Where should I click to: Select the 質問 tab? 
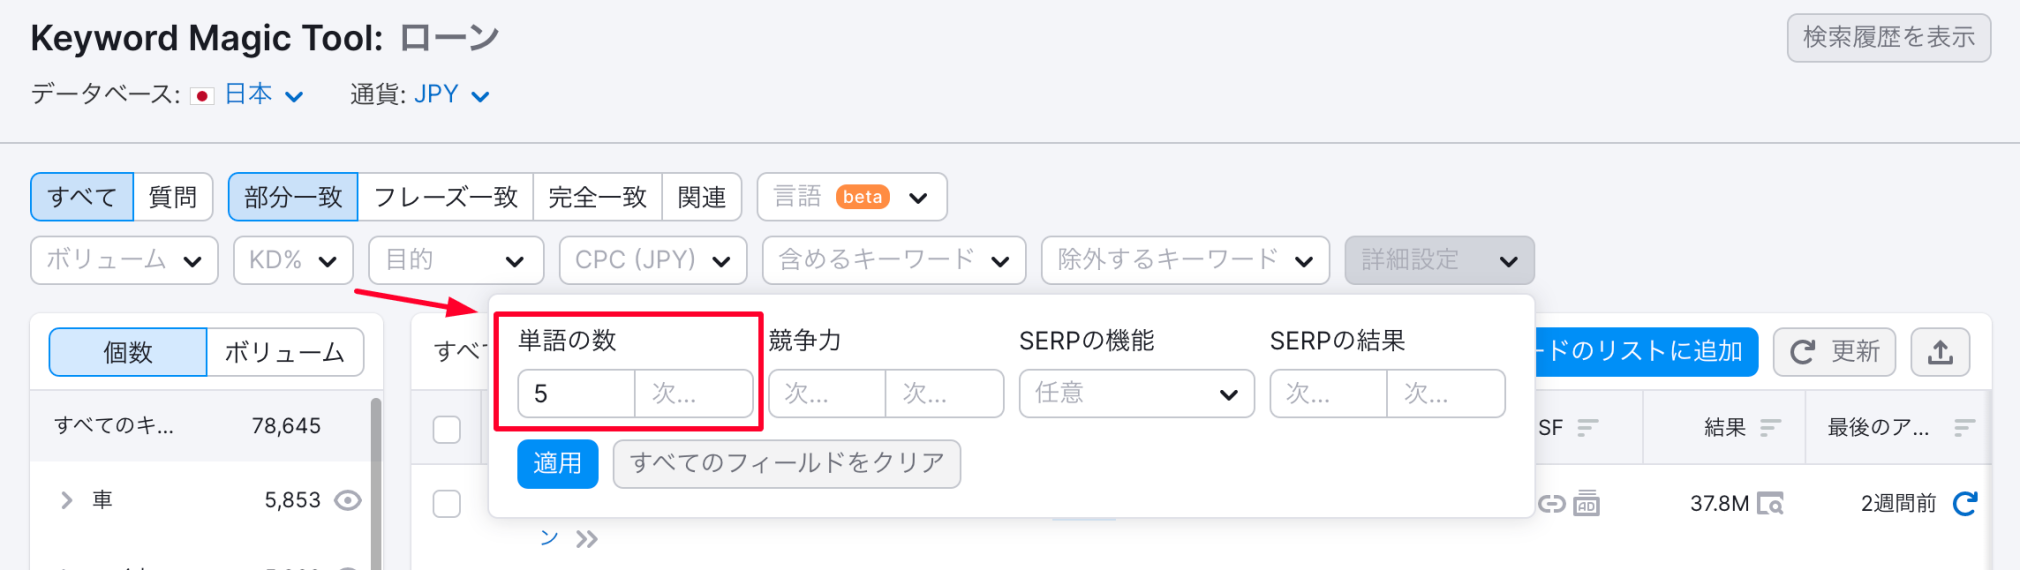pyautogui.click(x=173, y=197)
